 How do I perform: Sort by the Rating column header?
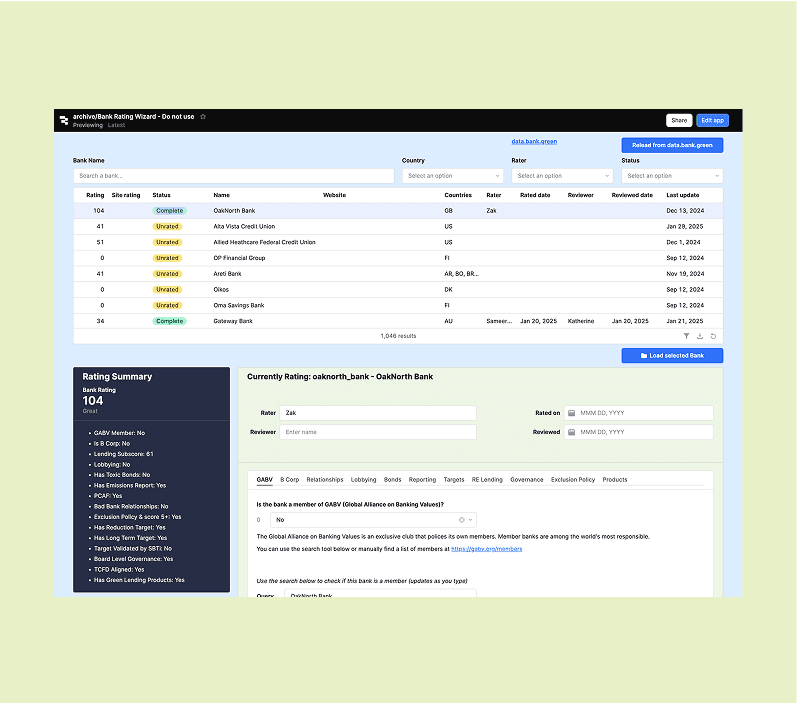pos(95,195)
